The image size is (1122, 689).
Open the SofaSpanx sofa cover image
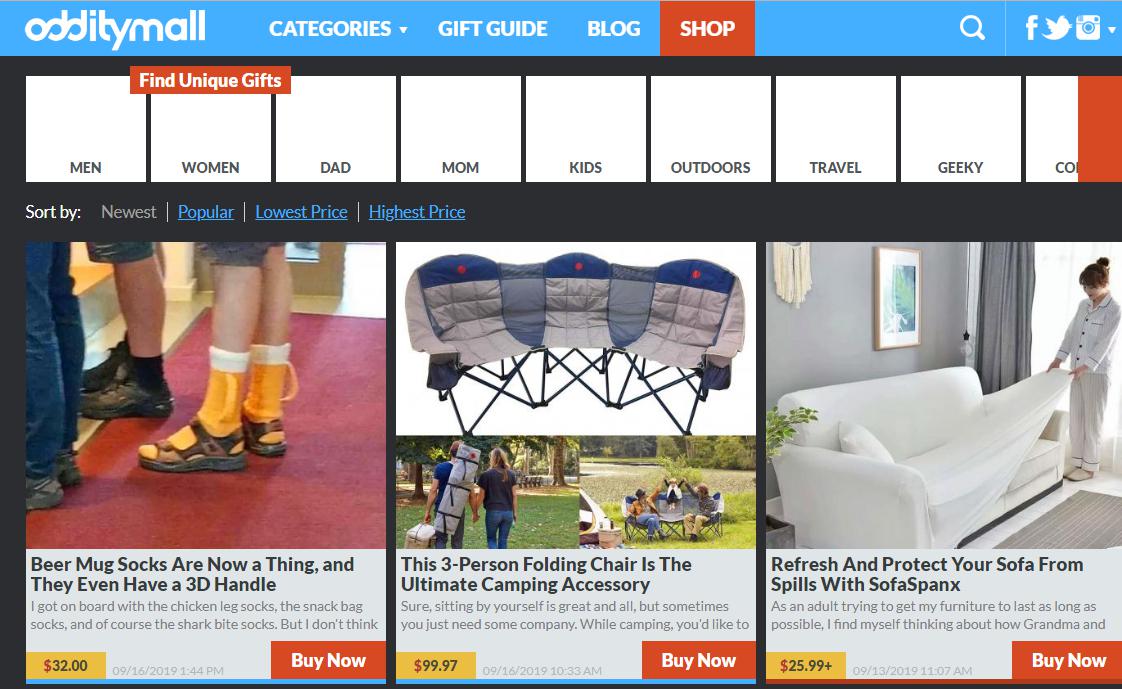944,395
